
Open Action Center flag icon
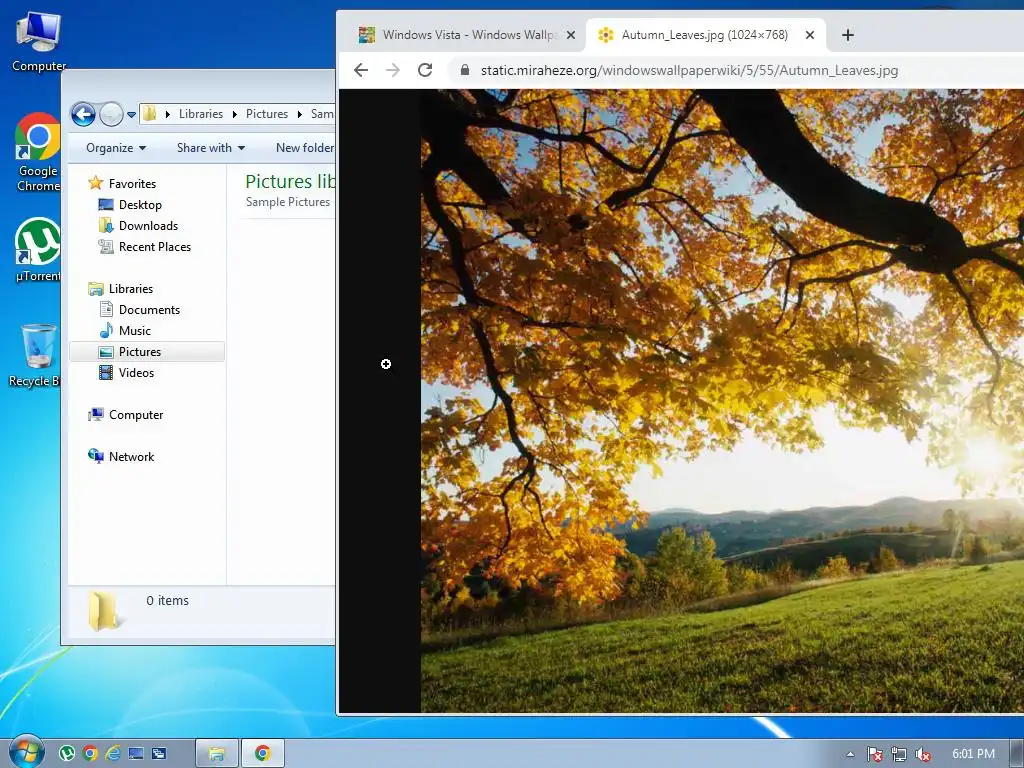[x=874, y=754]
